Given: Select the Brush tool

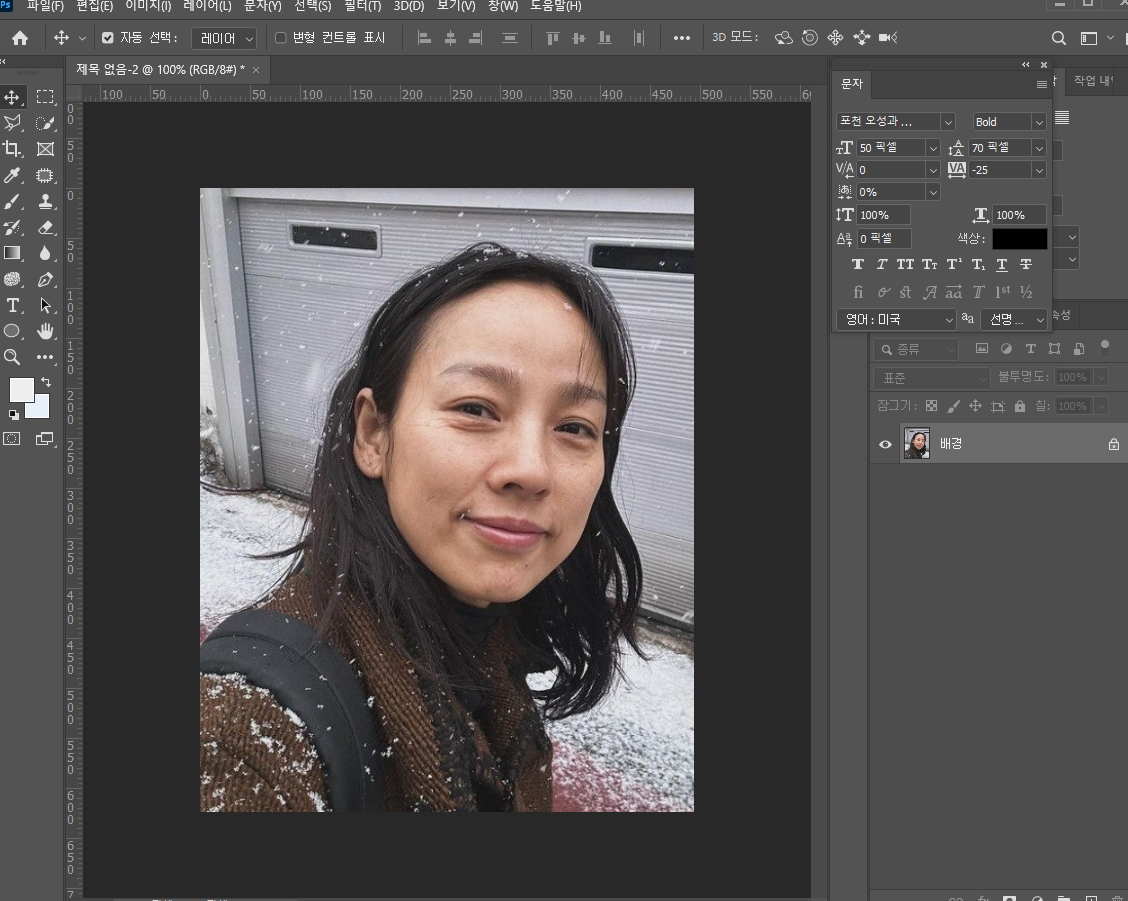Looking at the screenshot, I should point(12,202).
